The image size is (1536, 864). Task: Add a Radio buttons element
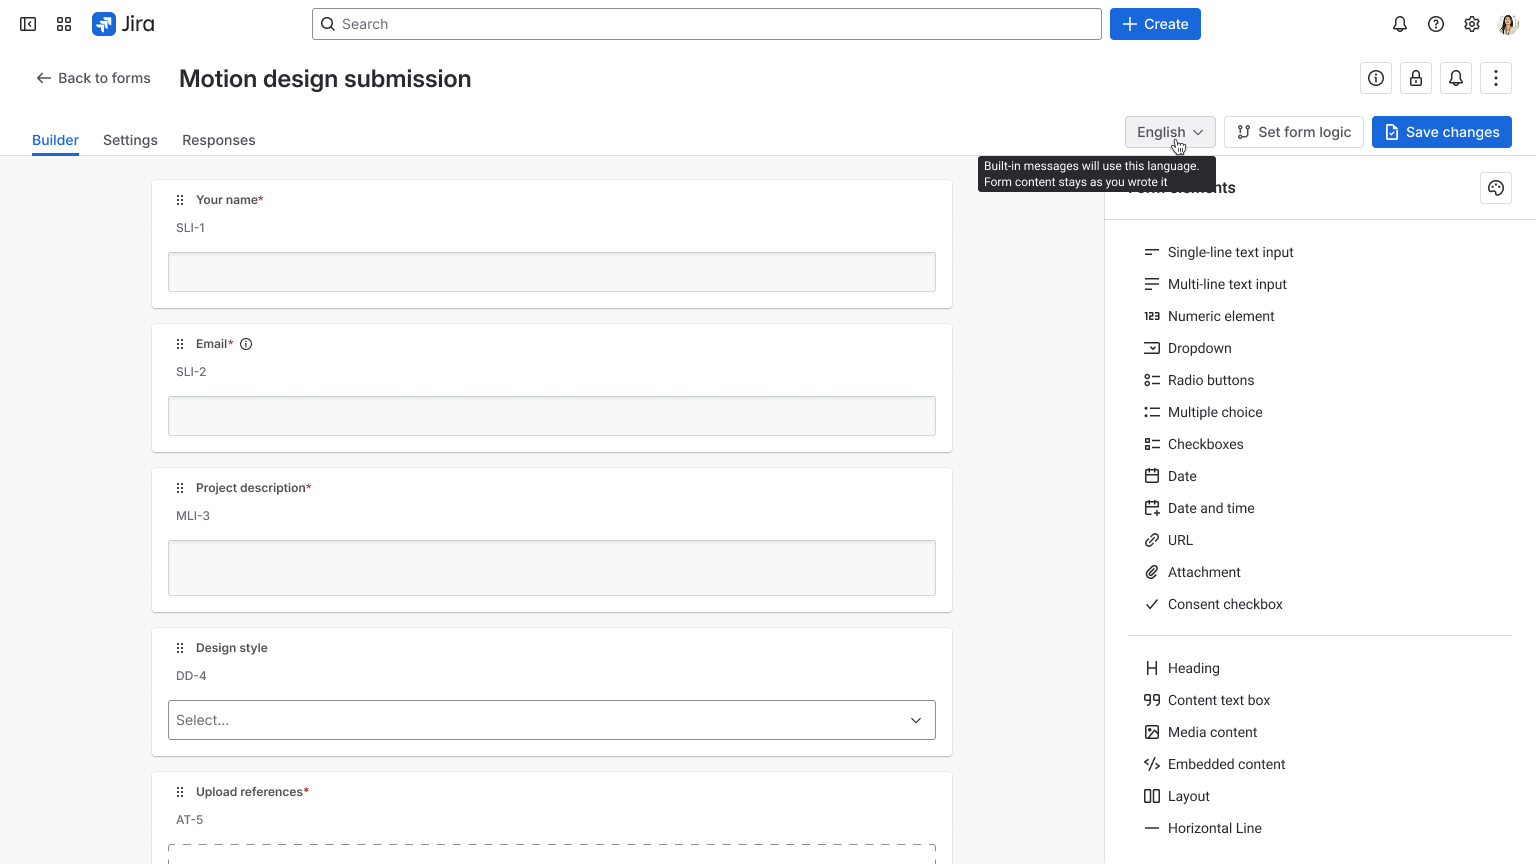point(1199,380)
